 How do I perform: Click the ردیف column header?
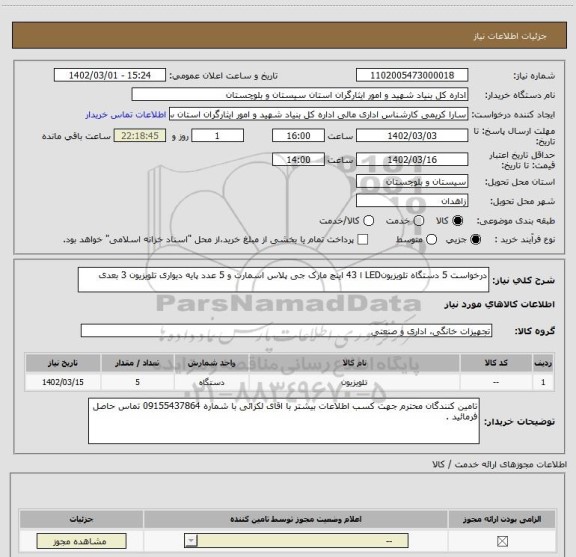point(543,363)
